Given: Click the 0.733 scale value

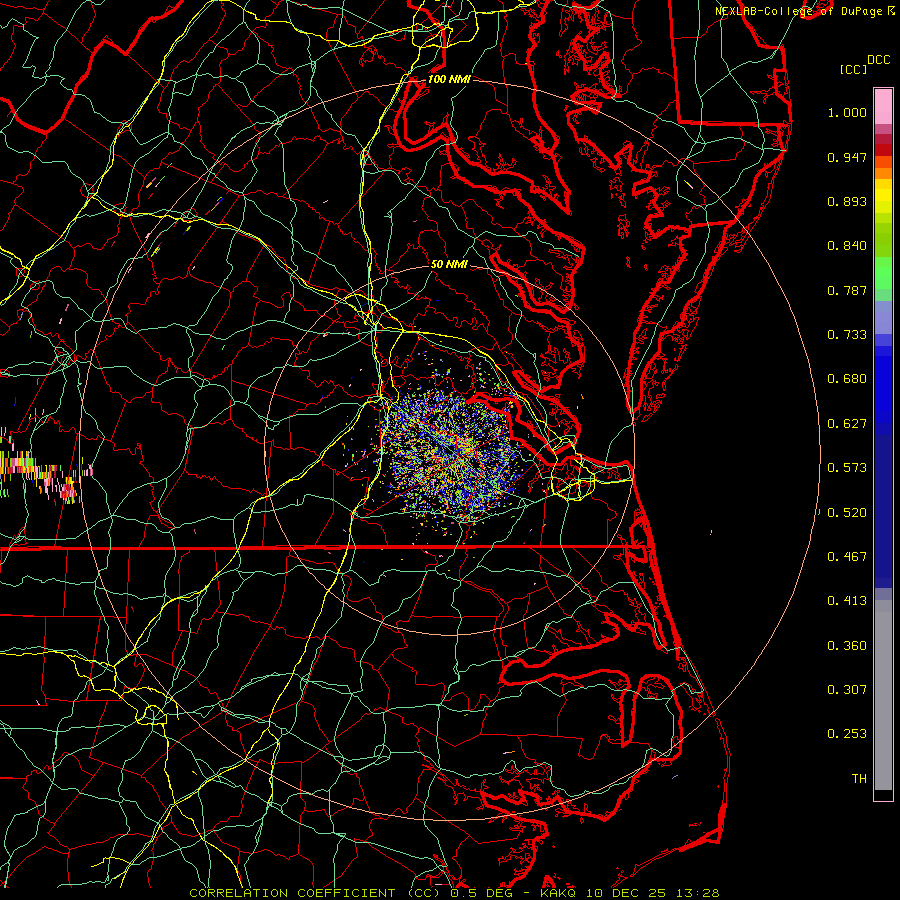Looking at the screenshot, I should 847,335.
